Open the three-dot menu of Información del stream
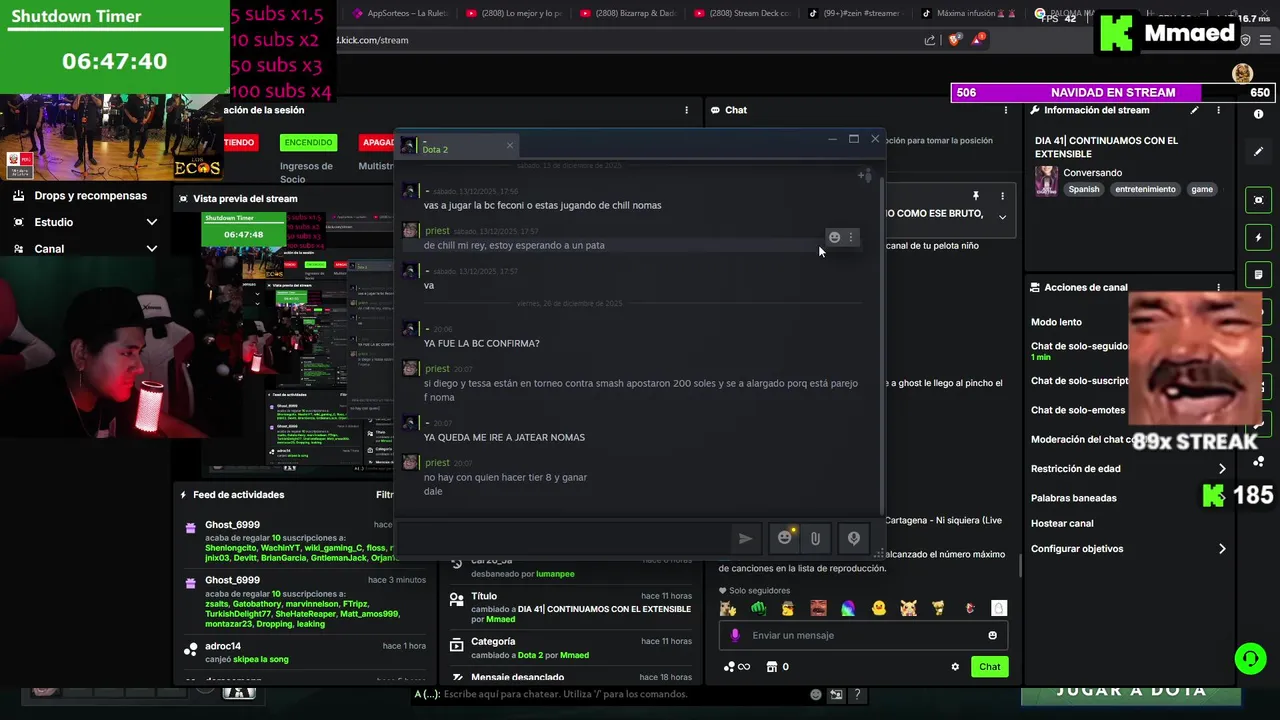The image size is (1280, 720). [1218, 110]
